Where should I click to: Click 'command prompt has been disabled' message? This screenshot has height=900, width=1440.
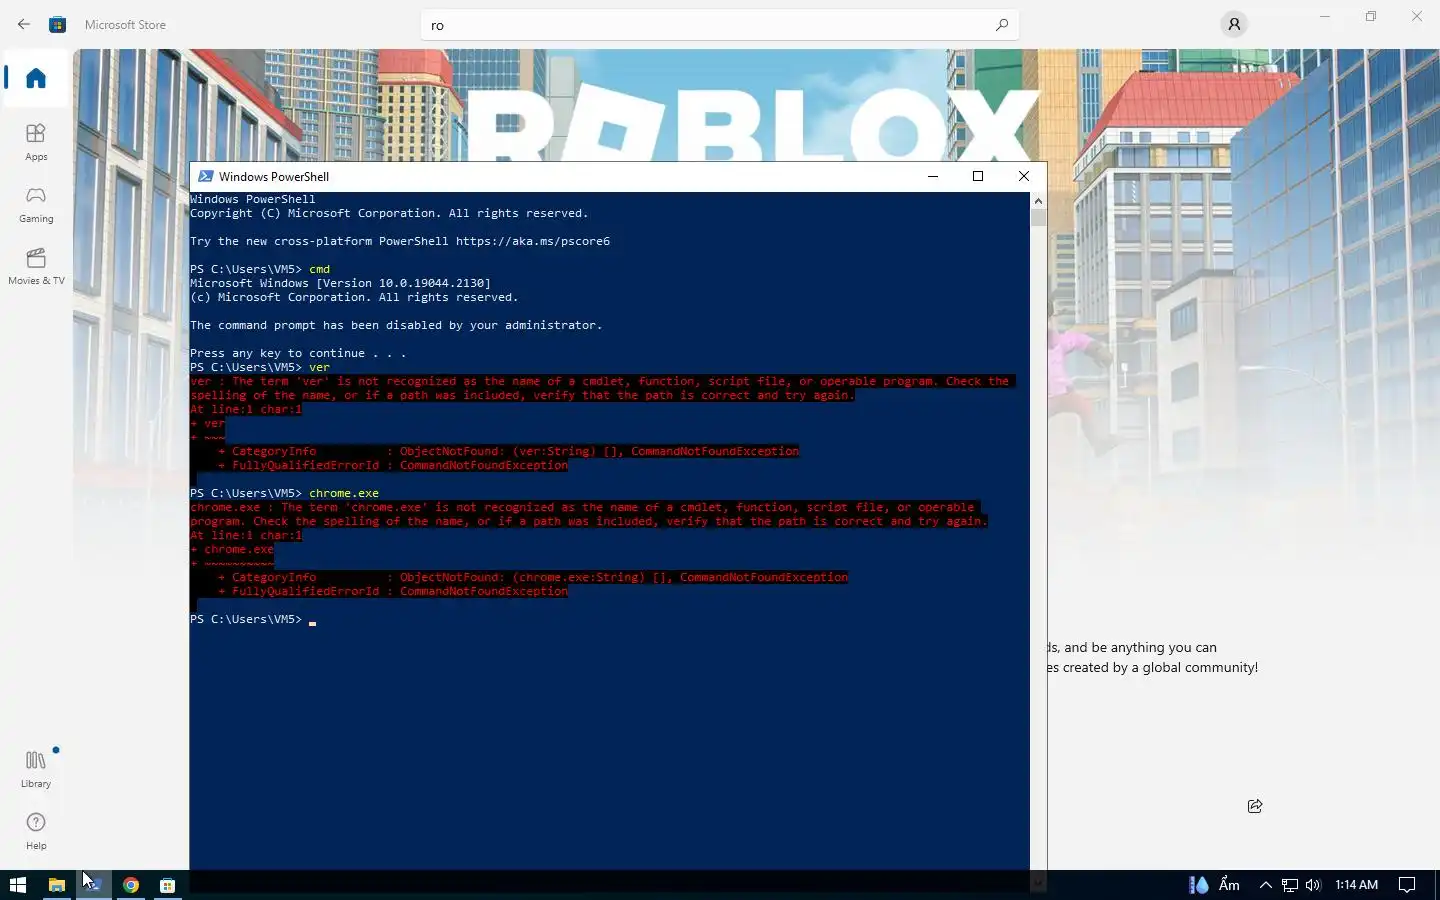coord(396,325)
